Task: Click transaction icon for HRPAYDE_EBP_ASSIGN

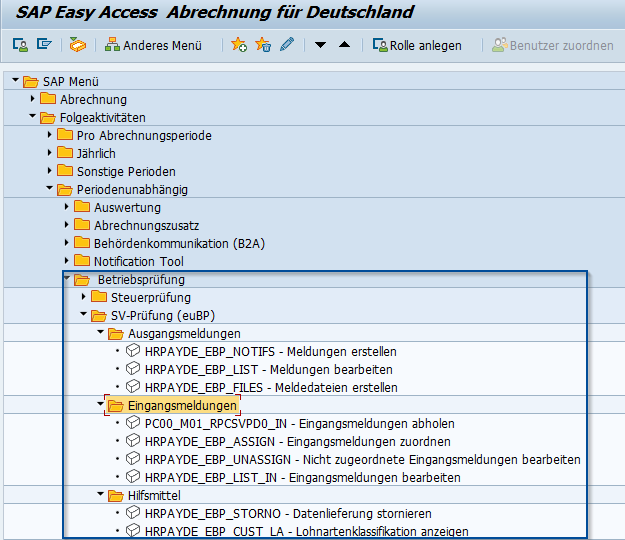Action: coord(133,441)
